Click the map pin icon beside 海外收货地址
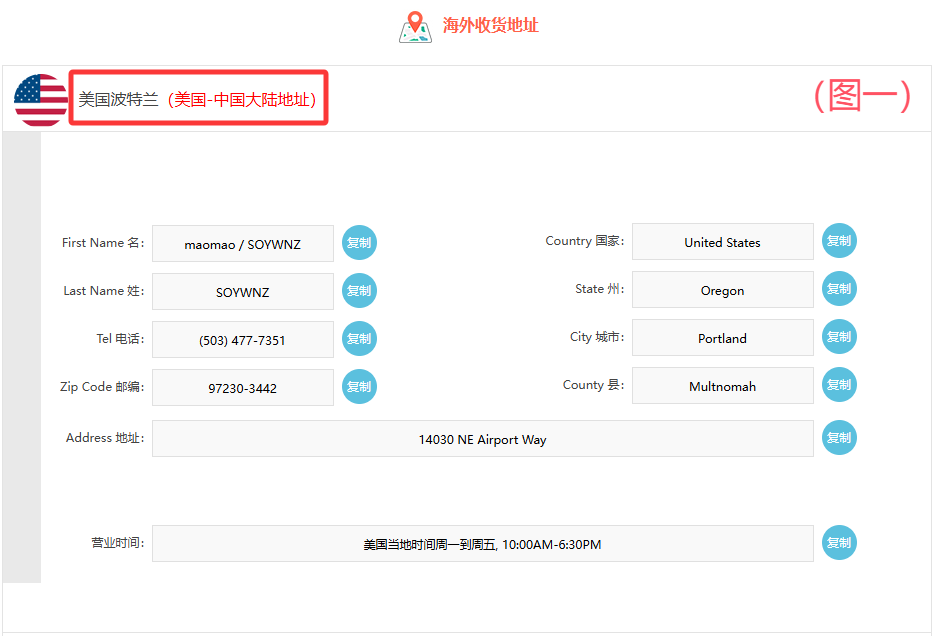 point(415,26)
